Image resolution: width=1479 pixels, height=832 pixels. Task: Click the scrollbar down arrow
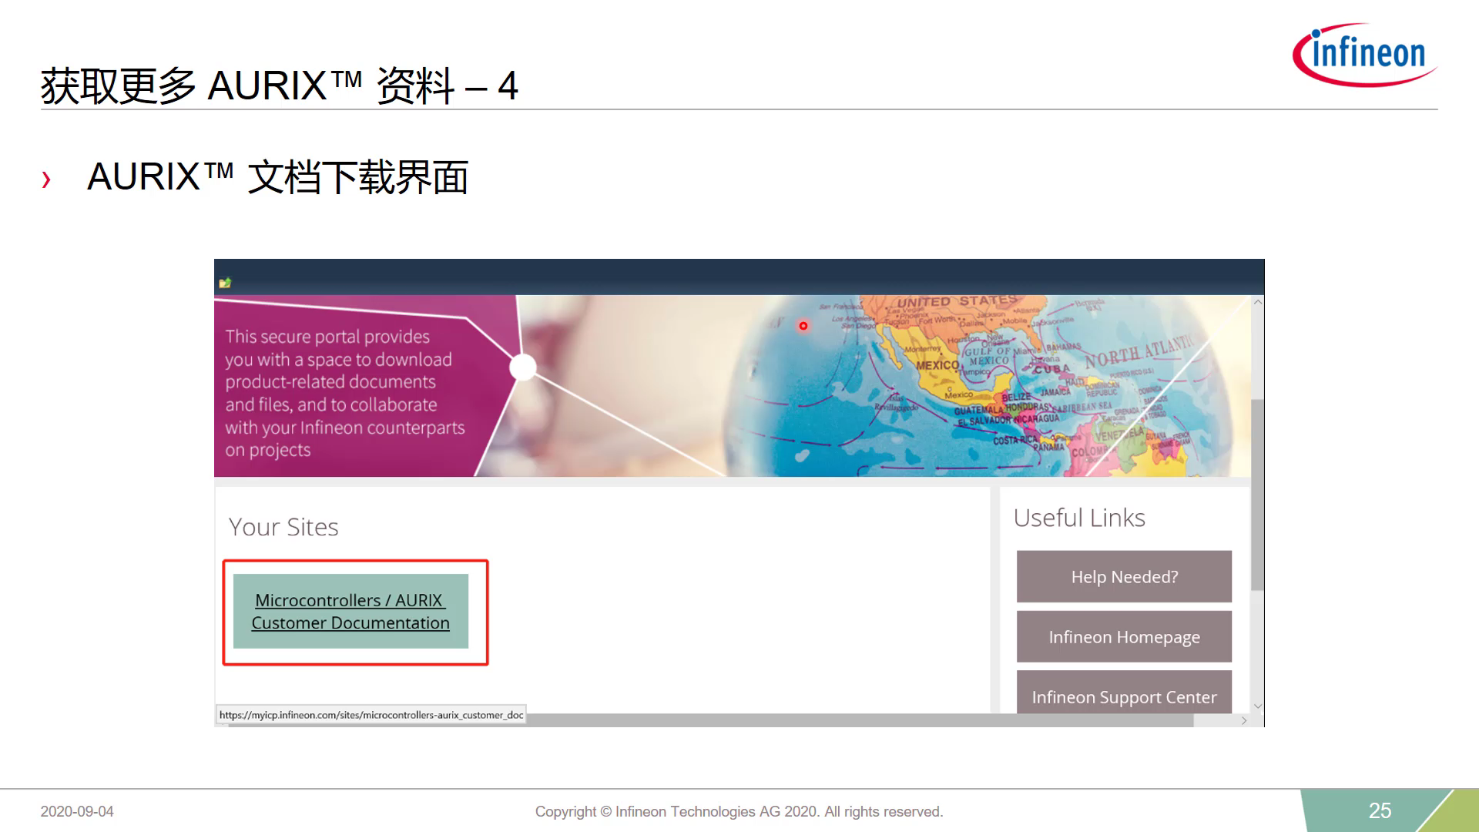[x=1256, y=704]
